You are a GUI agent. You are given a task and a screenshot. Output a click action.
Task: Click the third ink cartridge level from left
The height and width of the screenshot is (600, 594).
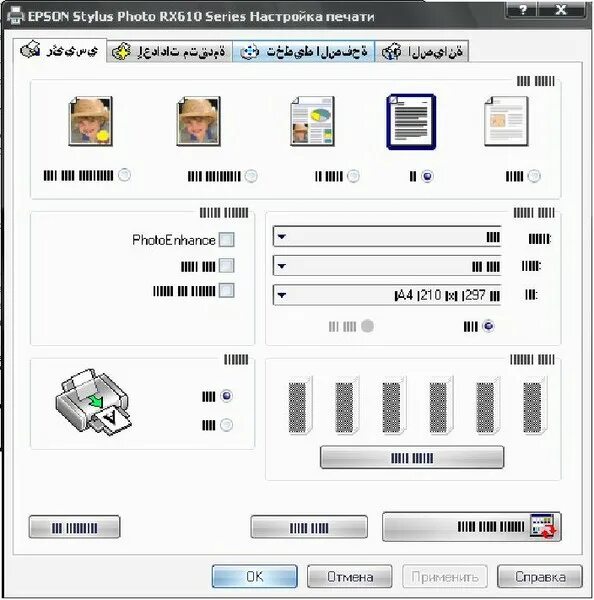[394, 406]
